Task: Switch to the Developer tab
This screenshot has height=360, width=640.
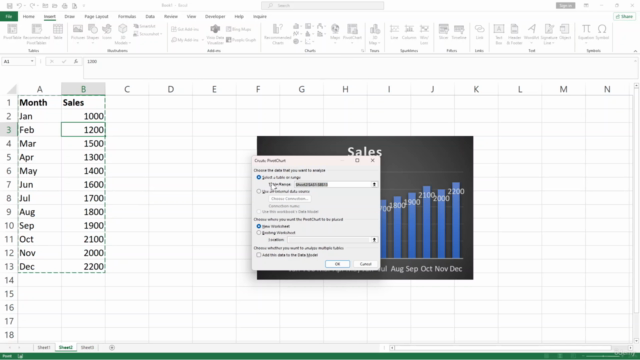Action: 215,16
